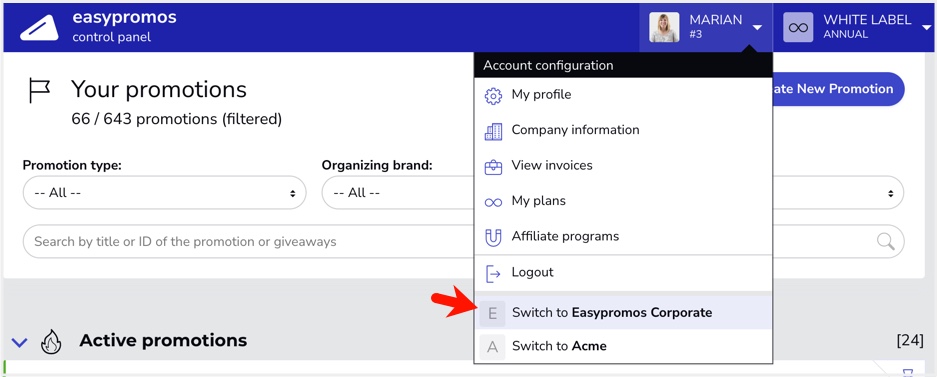Open the Promotion type dropdown
Screen dimensions: 937x377
[164, 193]
